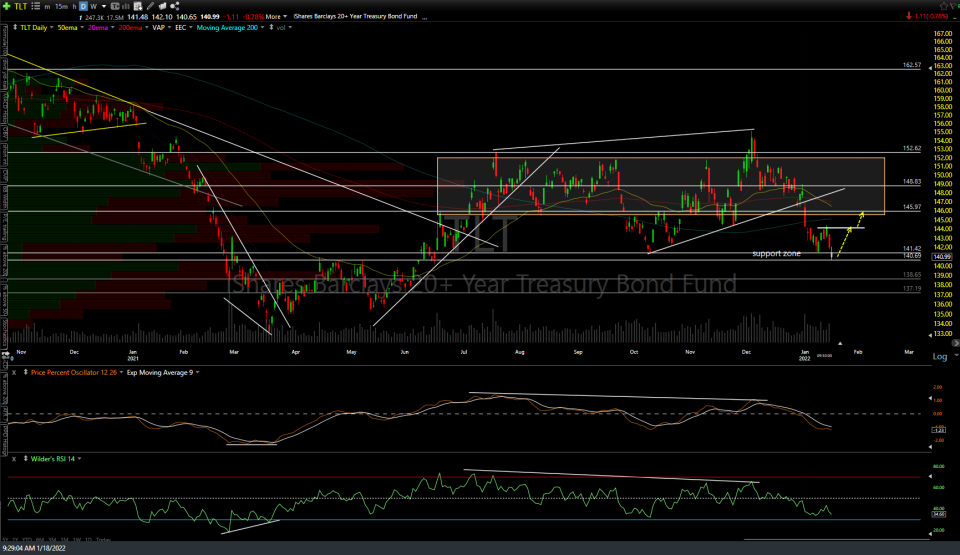Screen dimensions: 960x555
Task: Click the star favorite icon
Action: click(943, 6)
